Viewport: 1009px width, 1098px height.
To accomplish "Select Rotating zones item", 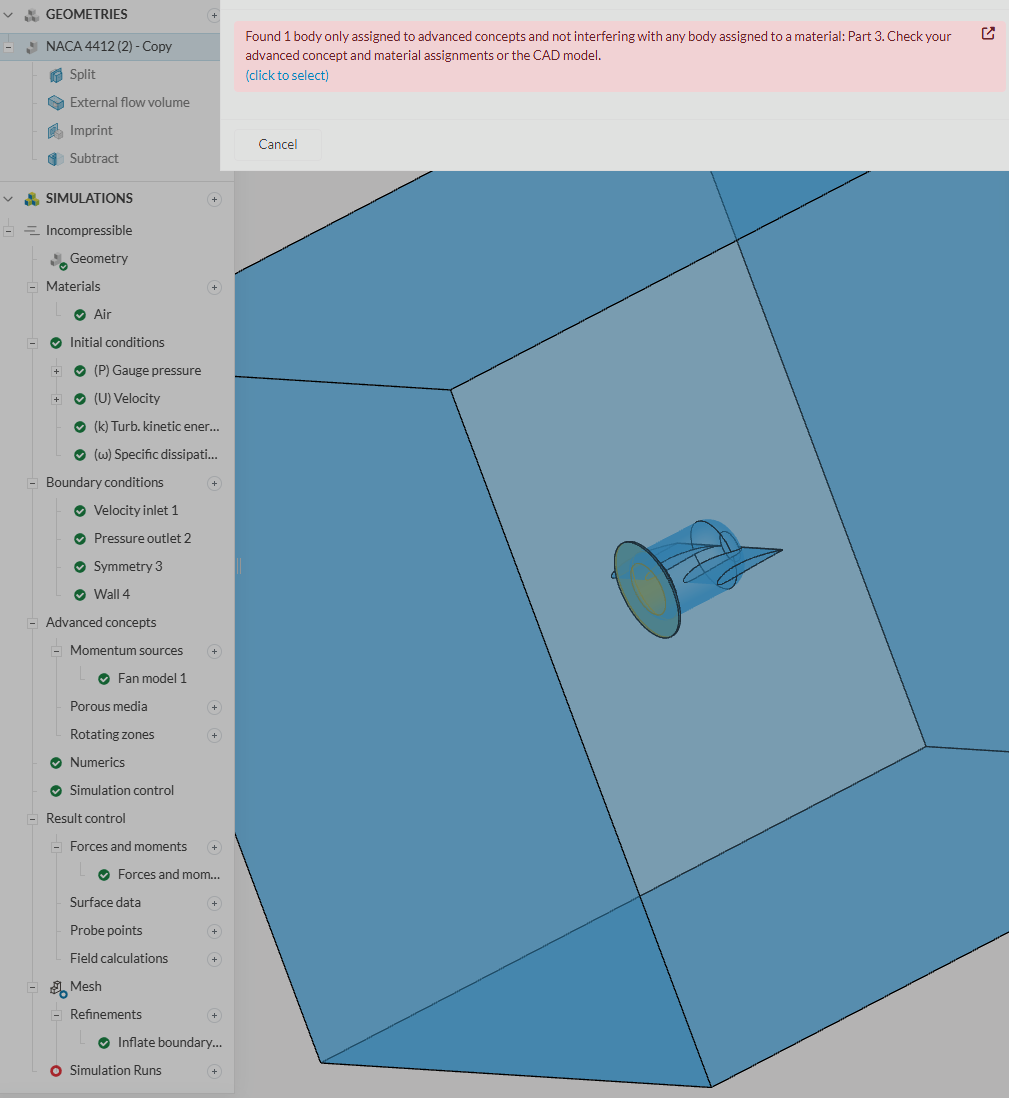I will [112, 735].
